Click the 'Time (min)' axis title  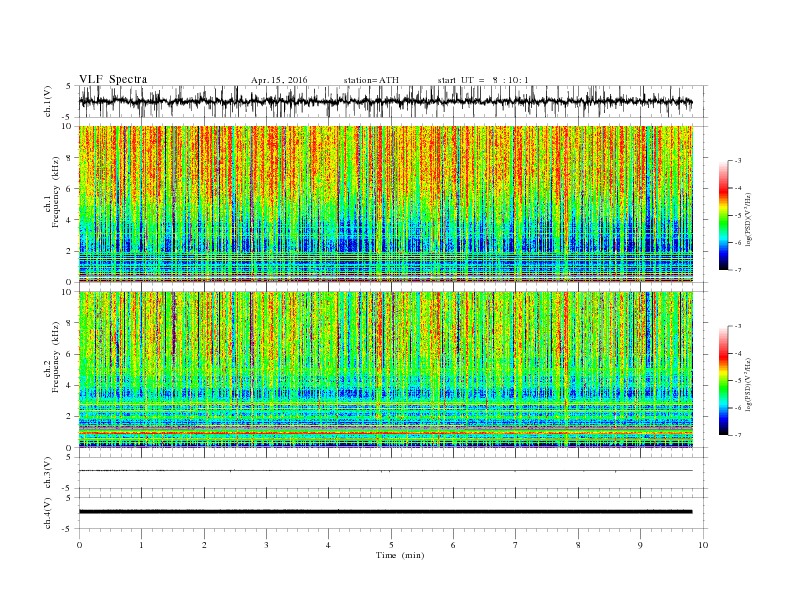coord(400,555)
